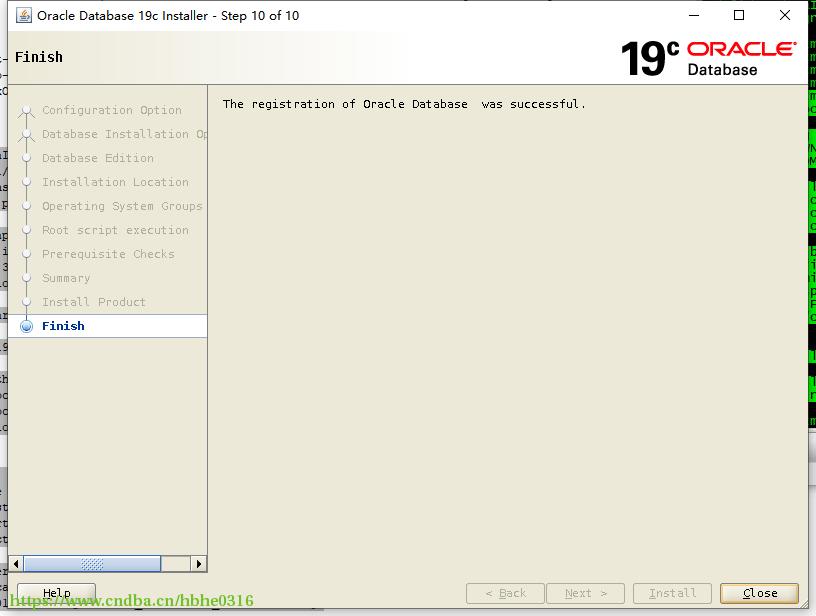The image size is (816, 616).
Task: Click the Prerequisite Checks step marker icon
Action: (x=27, y=254)
